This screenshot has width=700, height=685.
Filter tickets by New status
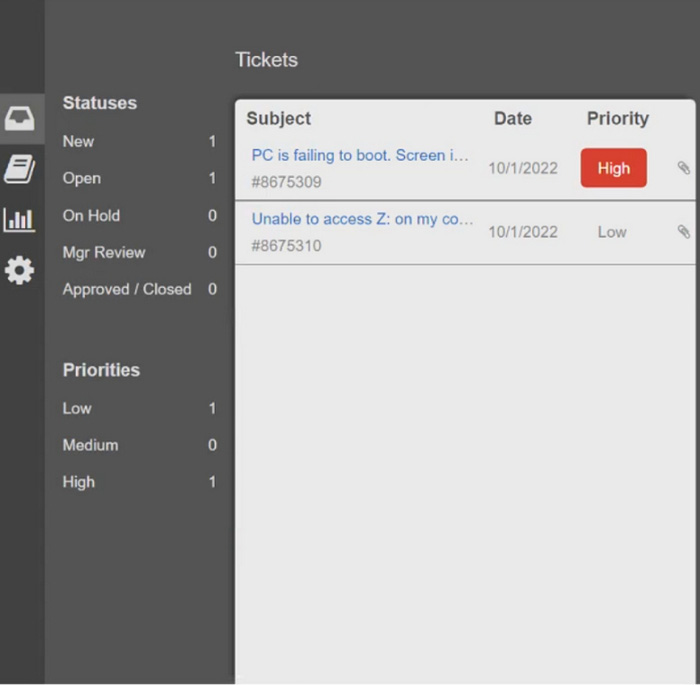point(140,142)
